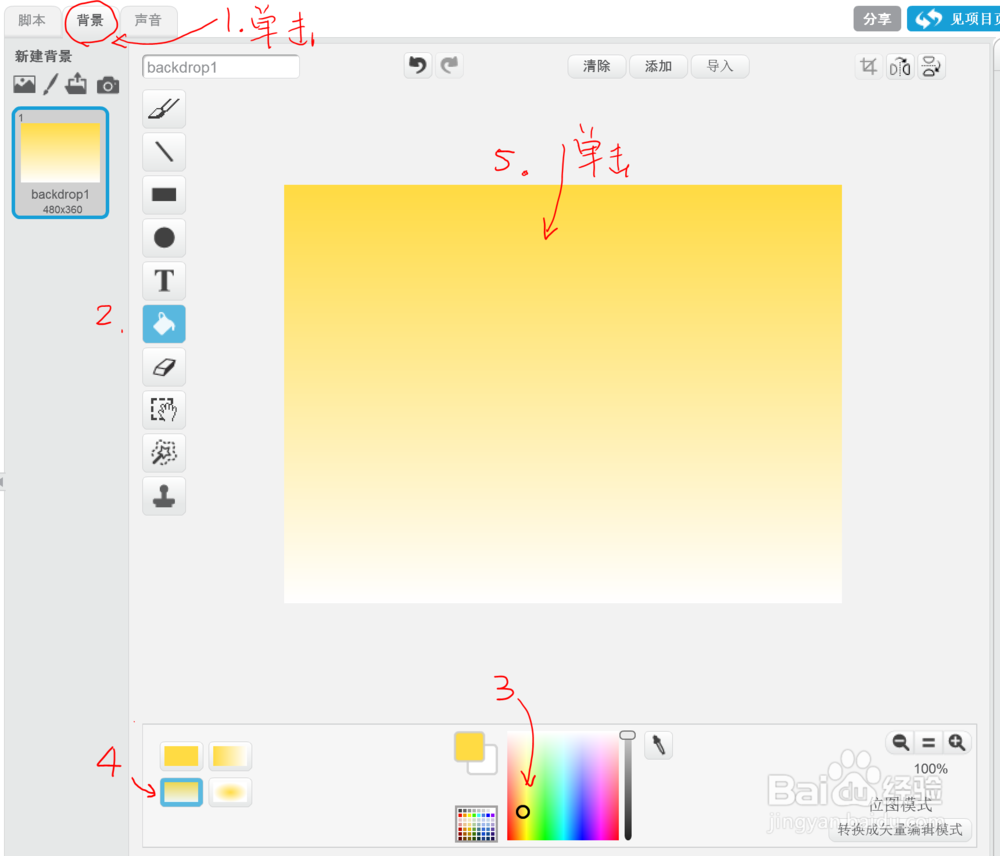1000x856 pixels.
Task: Pick the eyedropper color tool
Action: [x=658, y=745]
